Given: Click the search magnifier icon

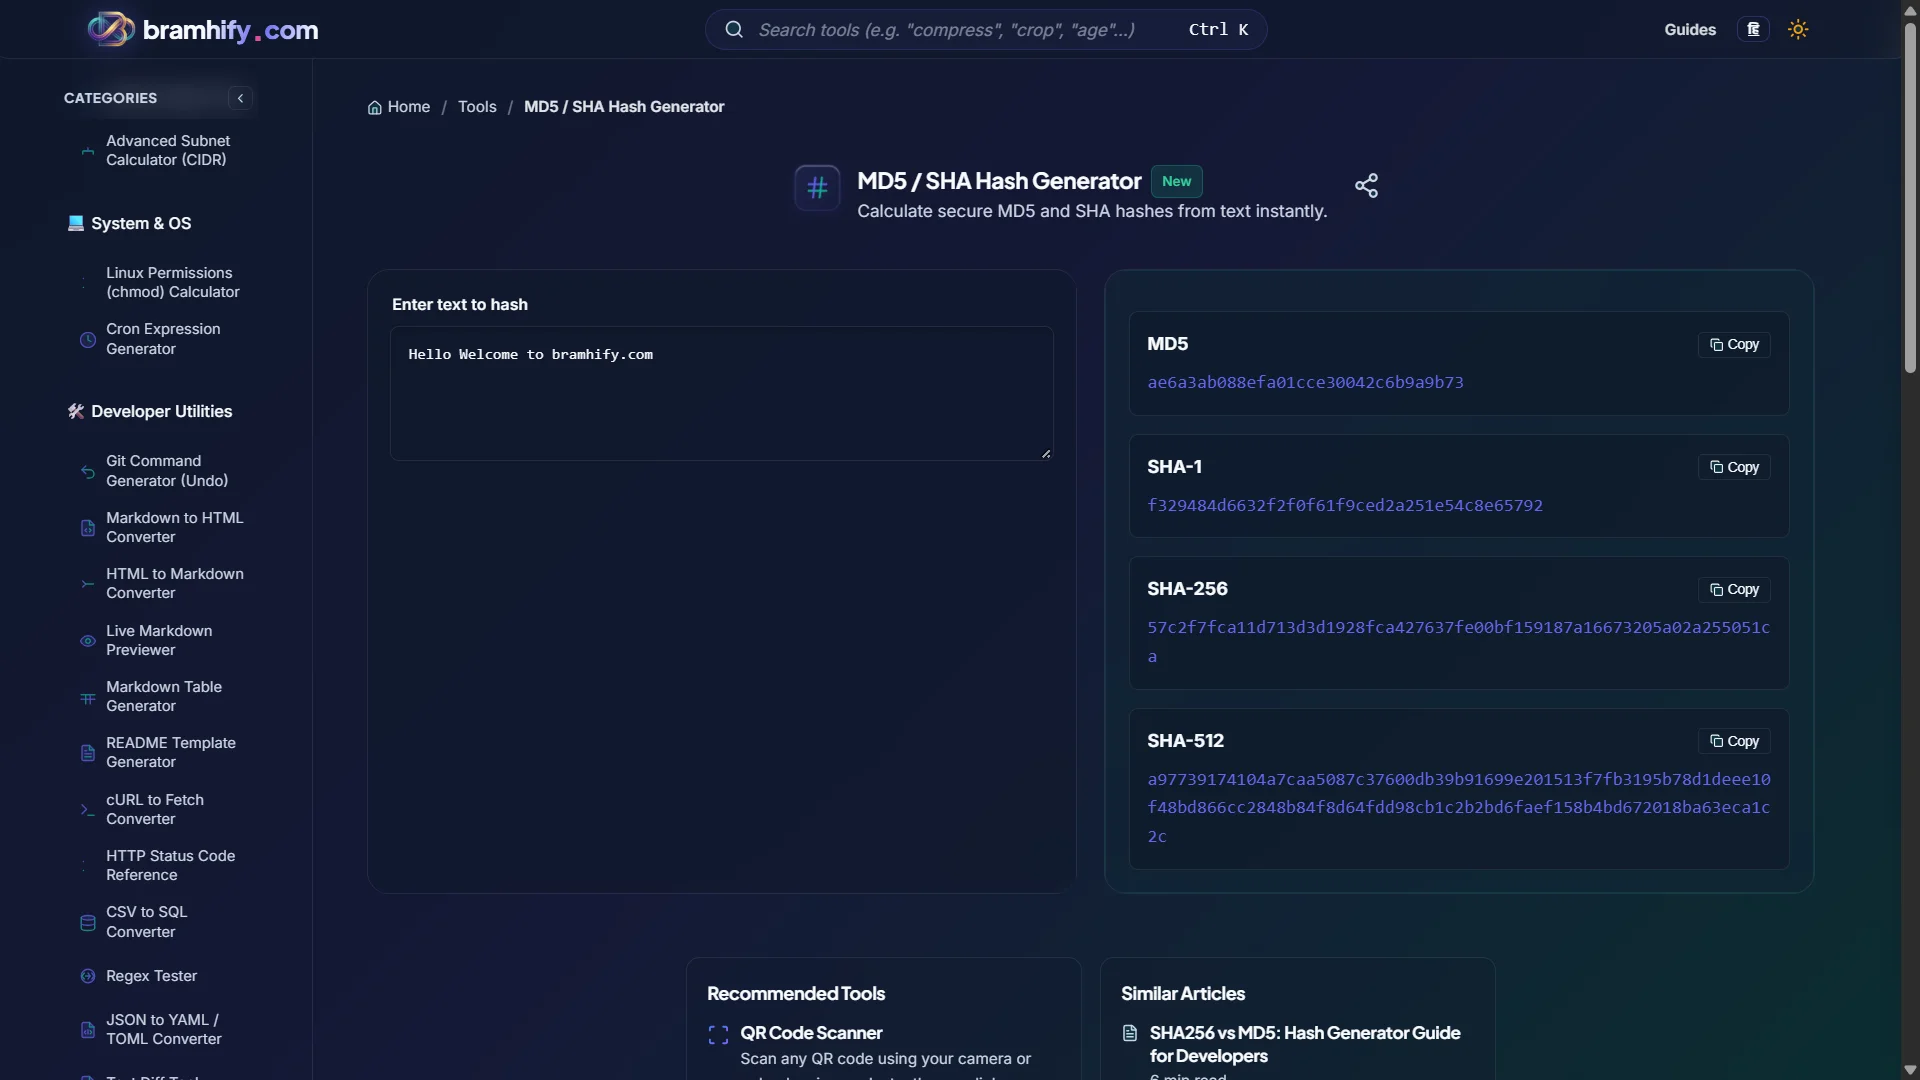Looking at the screenshot, I should click(x=734, y=29).
